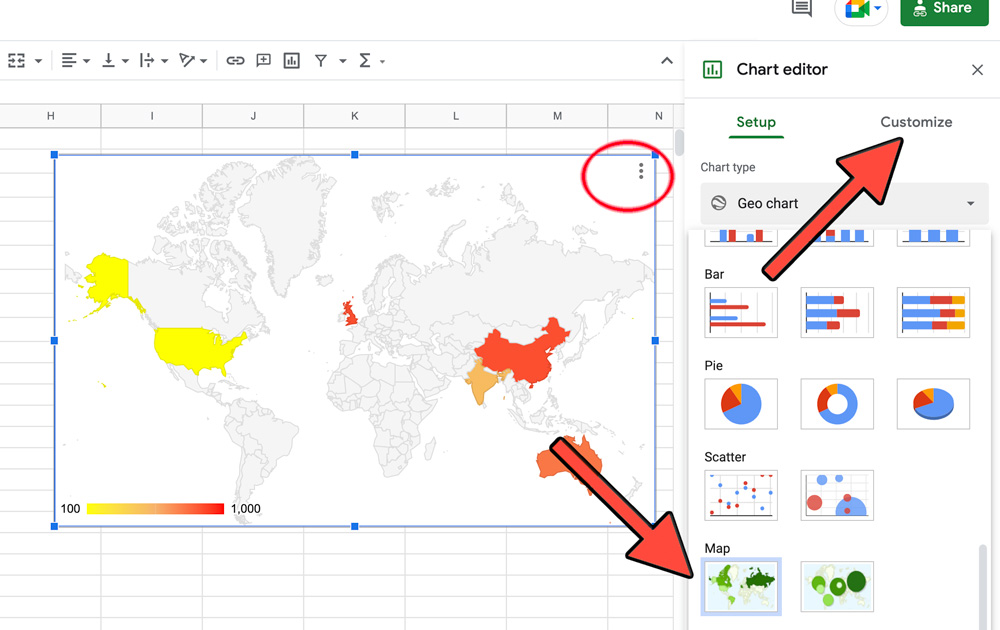Click the Google Meet icon
The height and width of the screenshot is (630, 1000).
[x=857, y=9]
